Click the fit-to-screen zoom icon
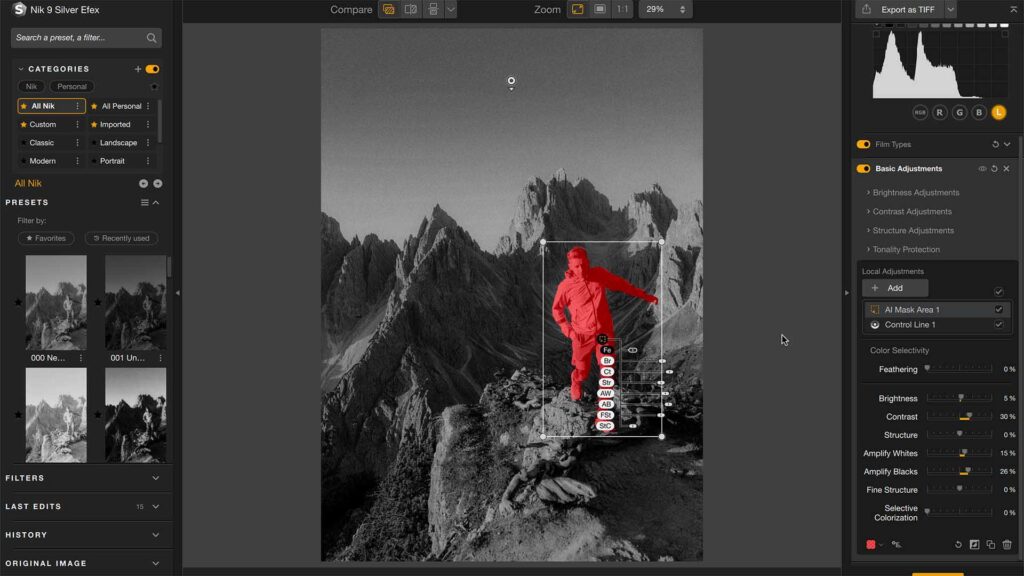1024x576 pixels. coord(576,9)
